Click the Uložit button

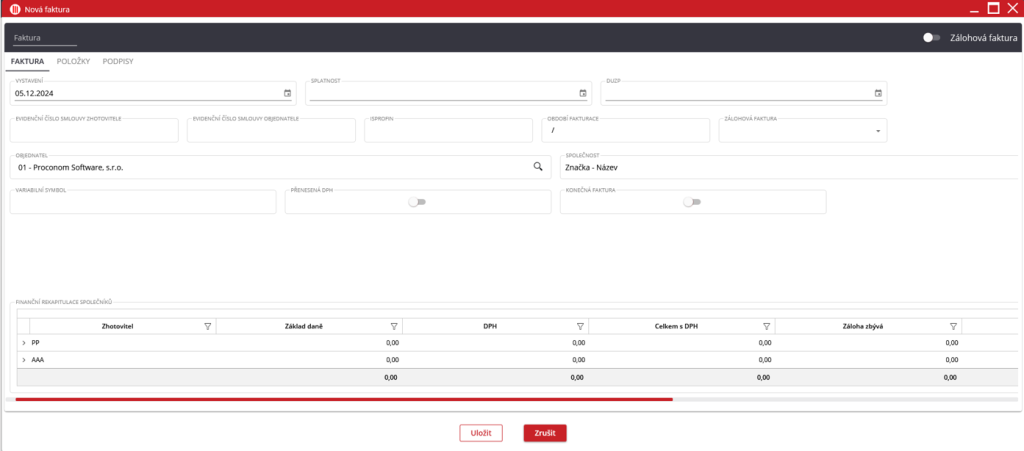pos(481,433)
